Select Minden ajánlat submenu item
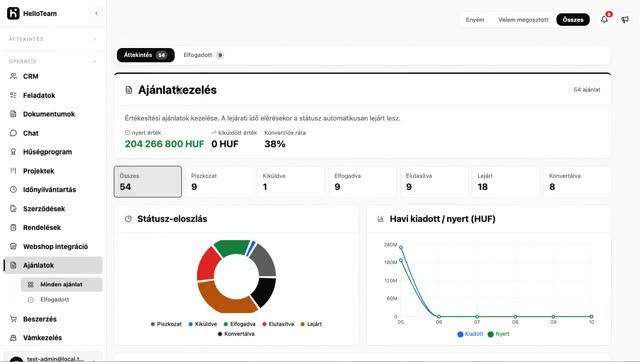The height and width of the screenshot is (362, 640). [62, 284]
